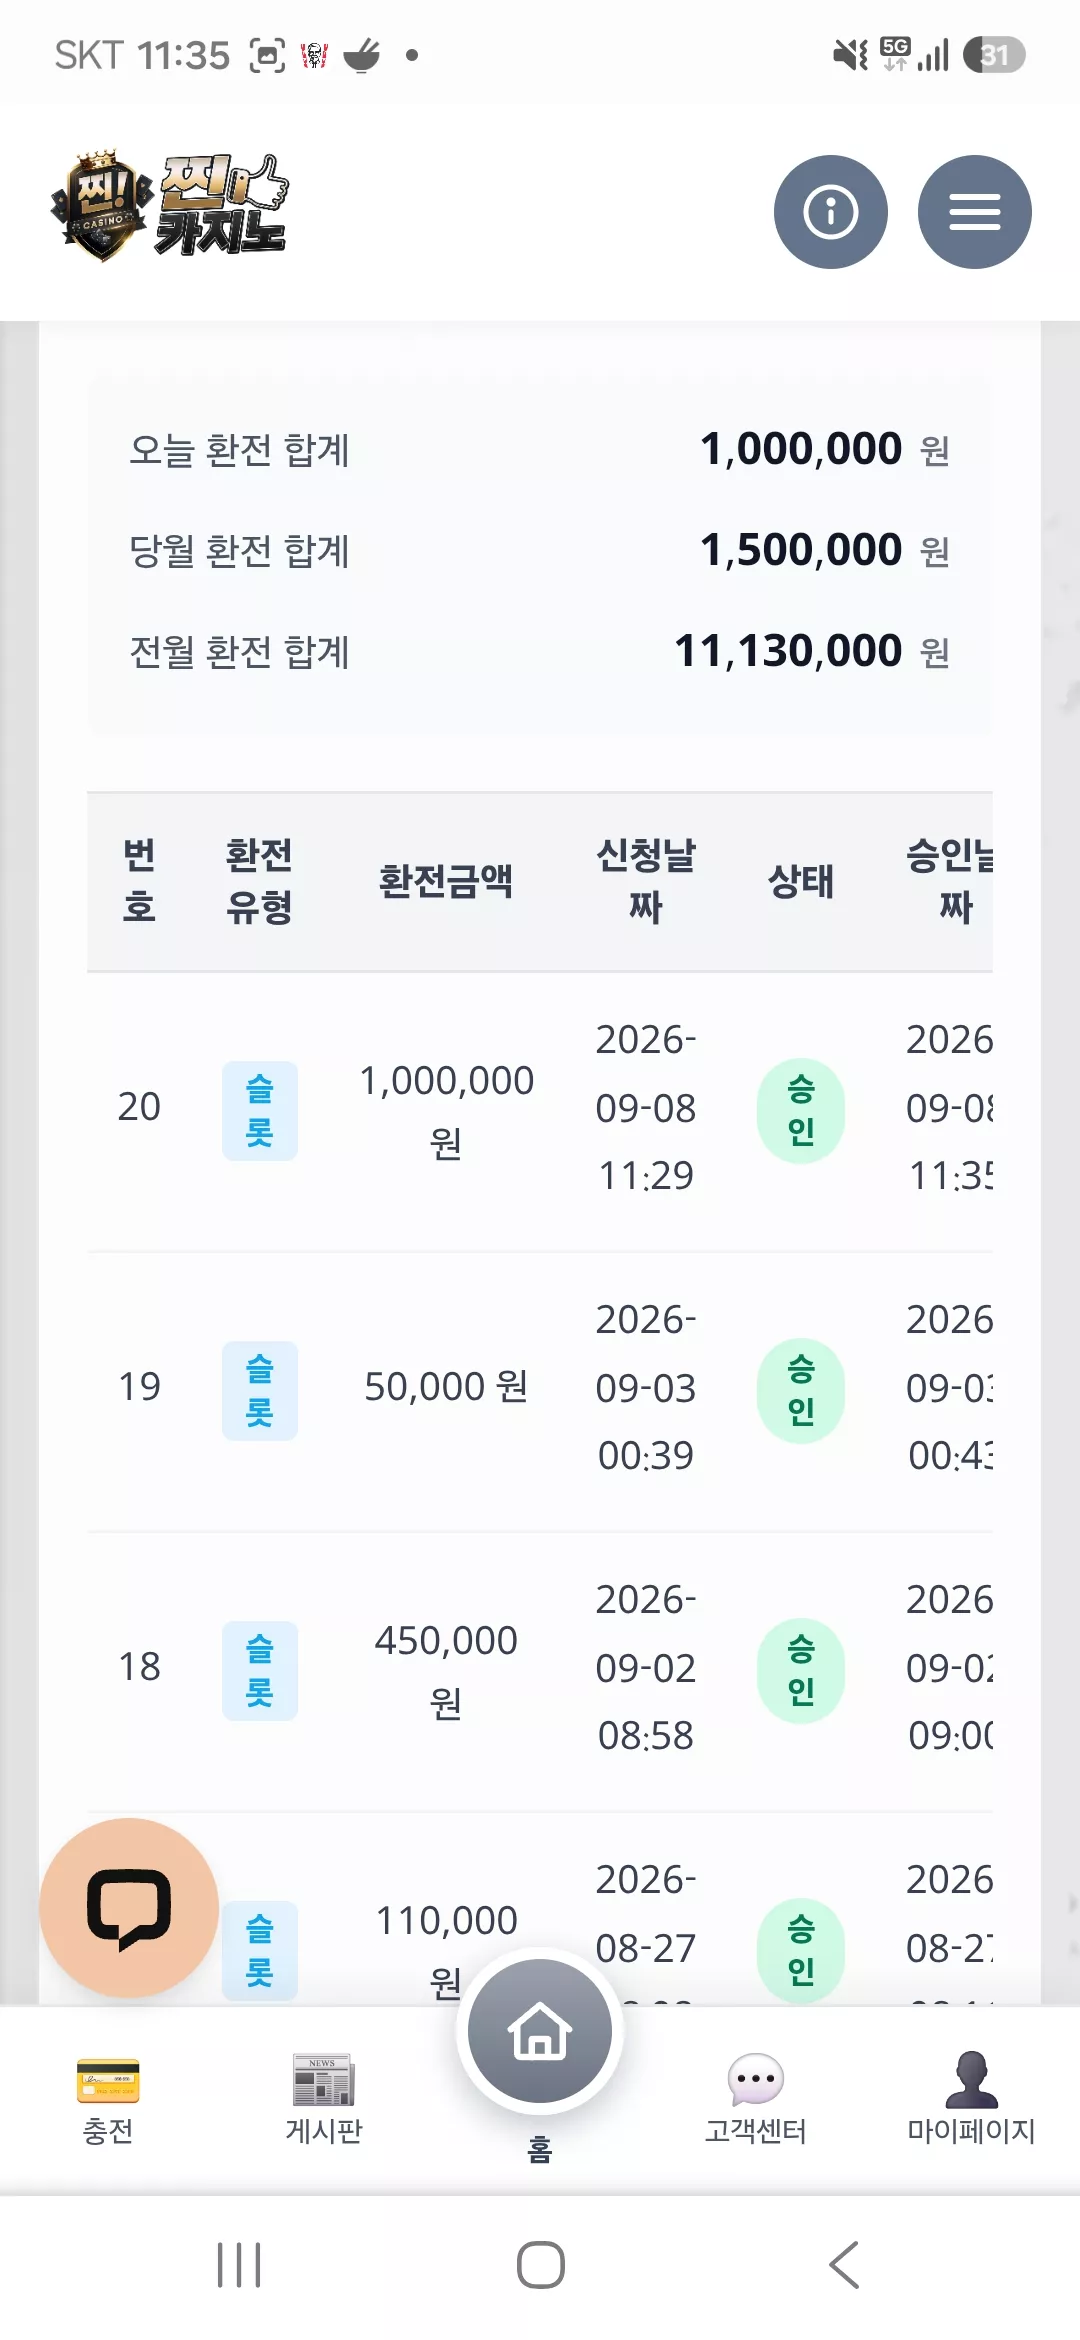Tap the 상태 column header

(x=801, y=881)
